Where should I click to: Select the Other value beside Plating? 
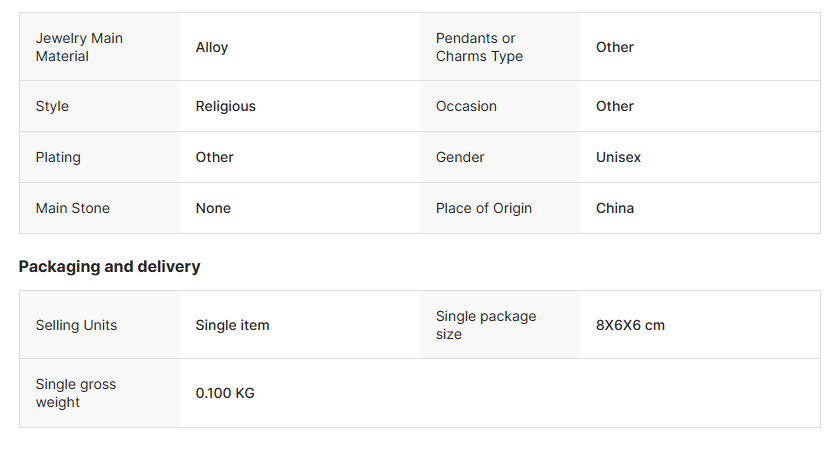click(x=214, y=157)
